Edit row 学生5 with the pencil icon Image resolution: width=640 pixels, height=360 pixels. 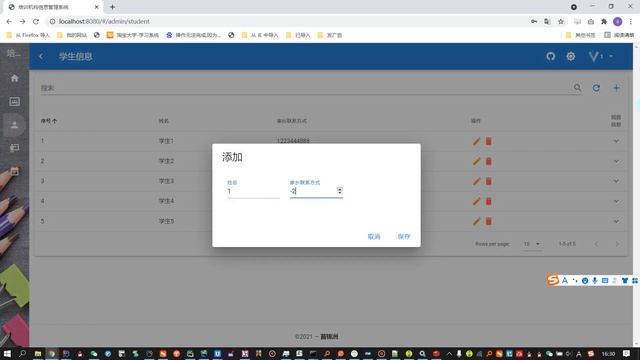(x=476, y=221)
